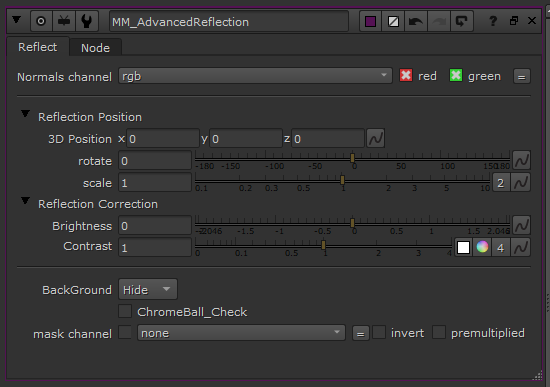Collapse the Reflection Position group
The image size is (550, 387).
click(x=25, y=114)
